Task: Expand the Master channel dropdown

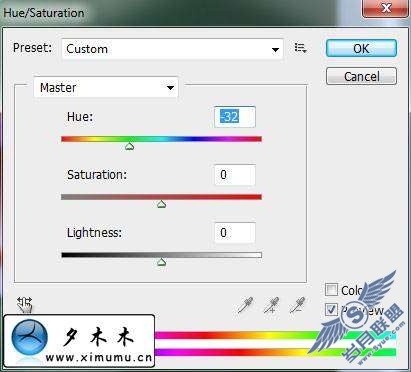Action: point(106,88)
